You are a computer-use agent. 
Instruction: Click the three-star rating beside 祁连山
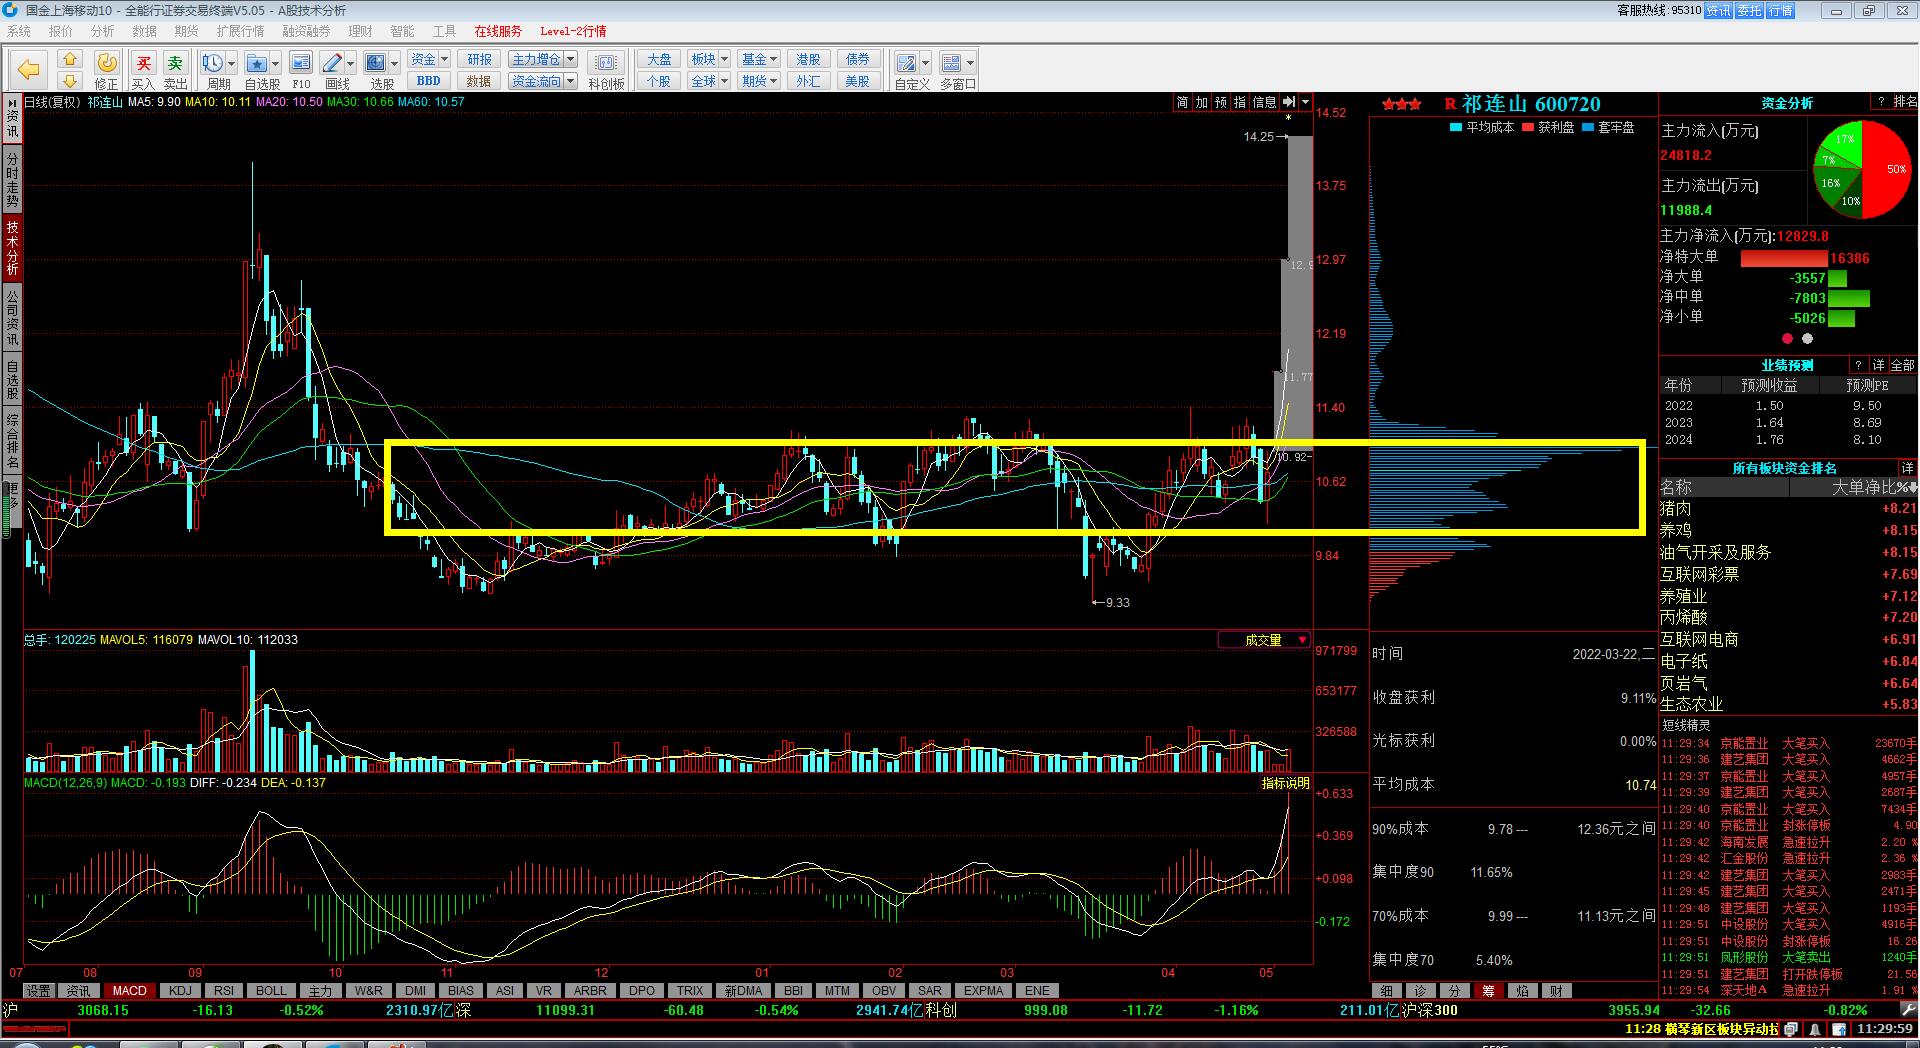point(1402,104)
